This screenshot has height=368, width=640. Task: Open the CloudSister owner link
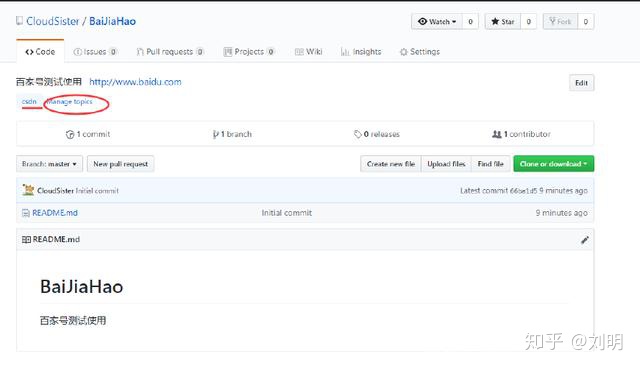[53, 21]
